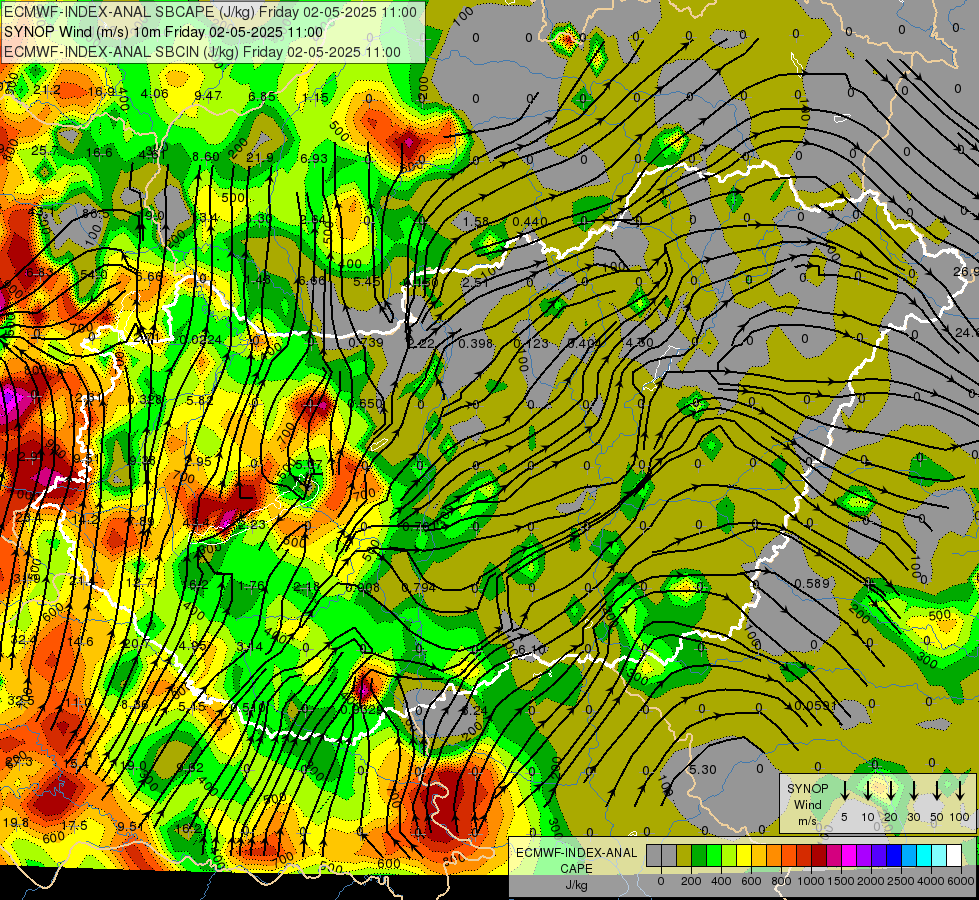
Task: Click the 1.76 value on the map
Action: pos(252,585)
